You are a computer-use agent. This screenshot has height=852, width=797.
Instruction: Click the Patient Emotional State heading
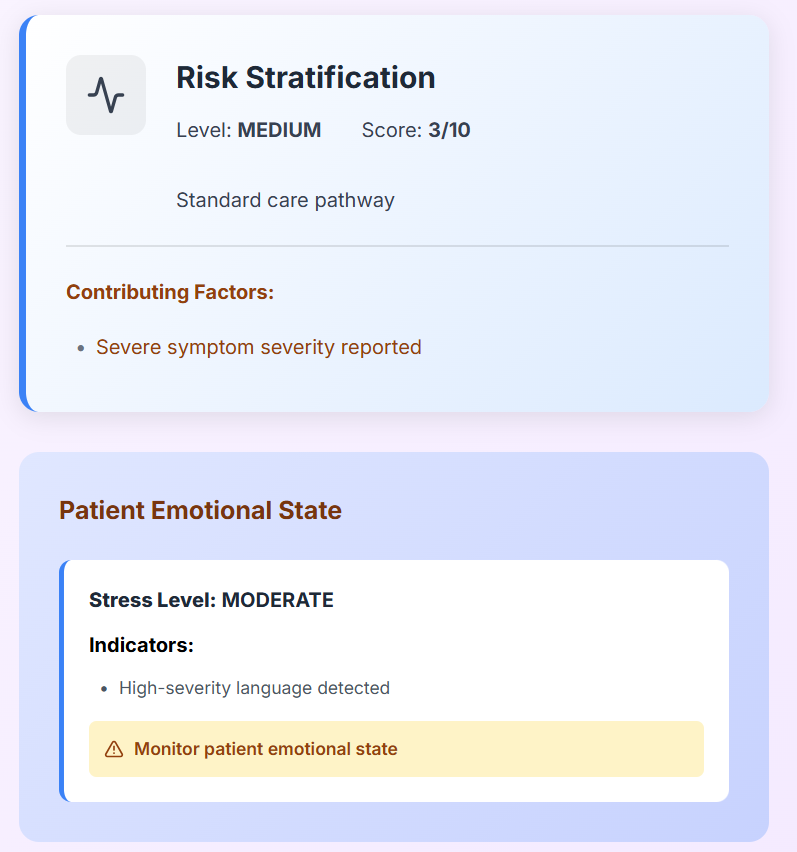[x=200, y=511]
